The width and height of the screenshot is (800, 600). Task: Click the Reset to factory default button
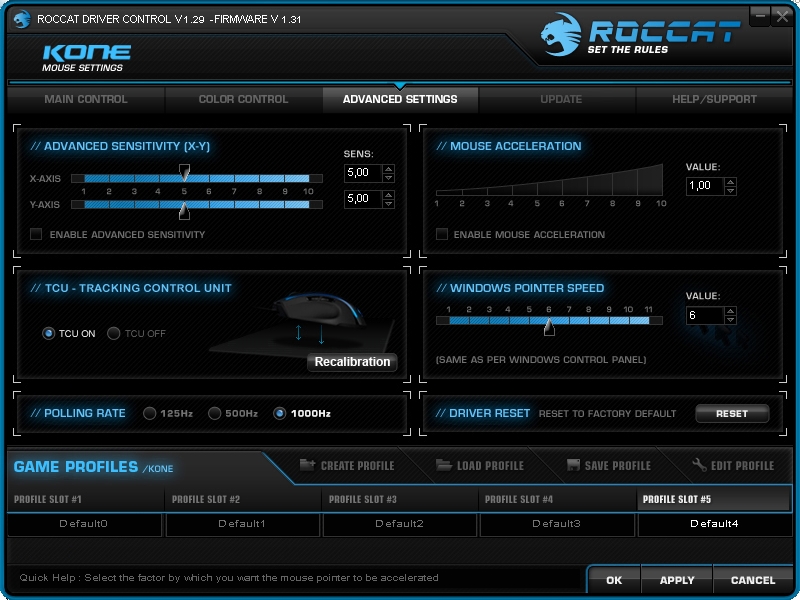732,414
